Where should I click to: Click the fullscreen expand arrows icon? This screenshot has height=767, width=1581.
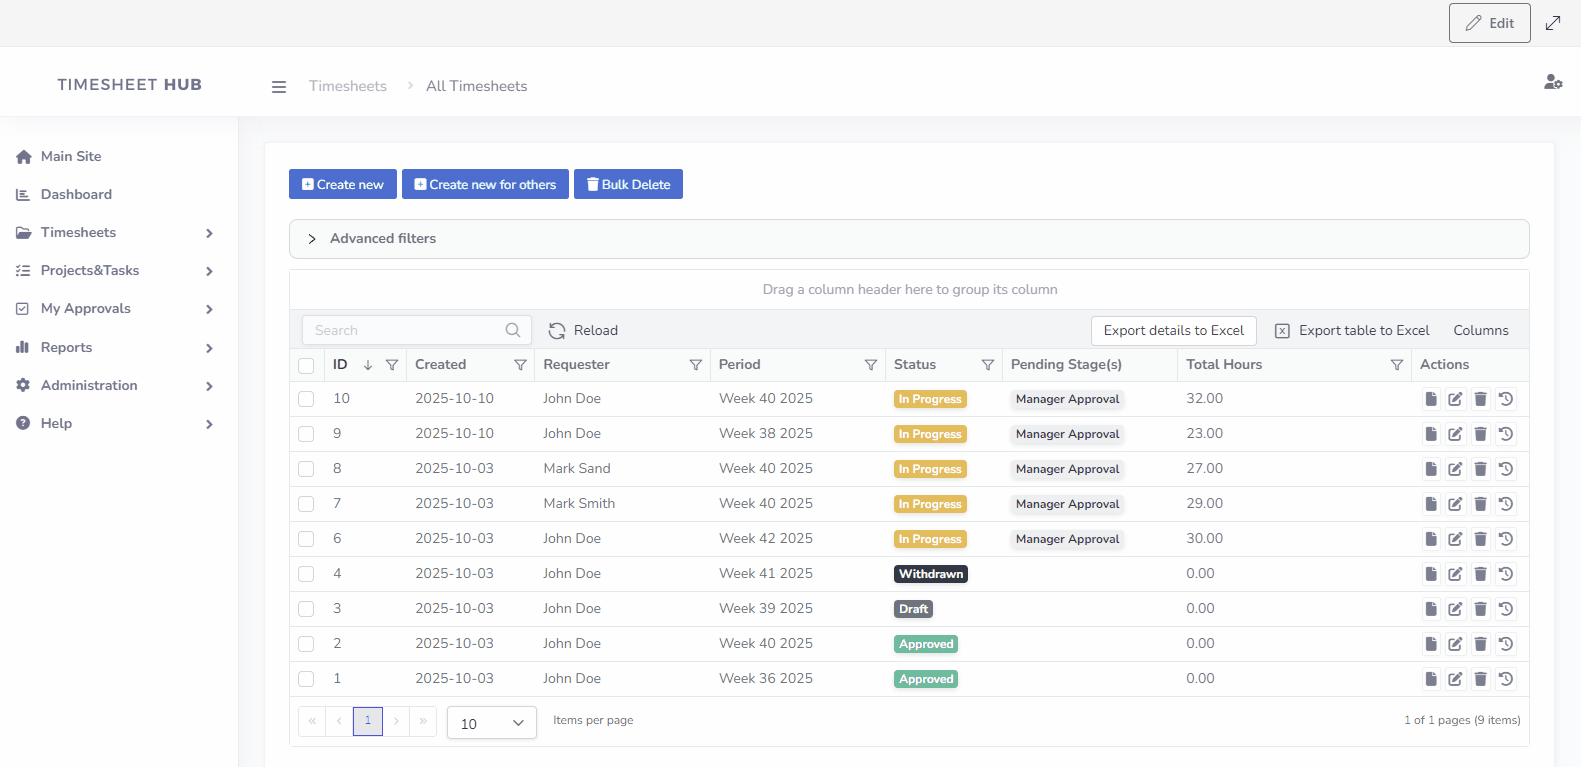pyautogui.click(x=1553, y=23)
